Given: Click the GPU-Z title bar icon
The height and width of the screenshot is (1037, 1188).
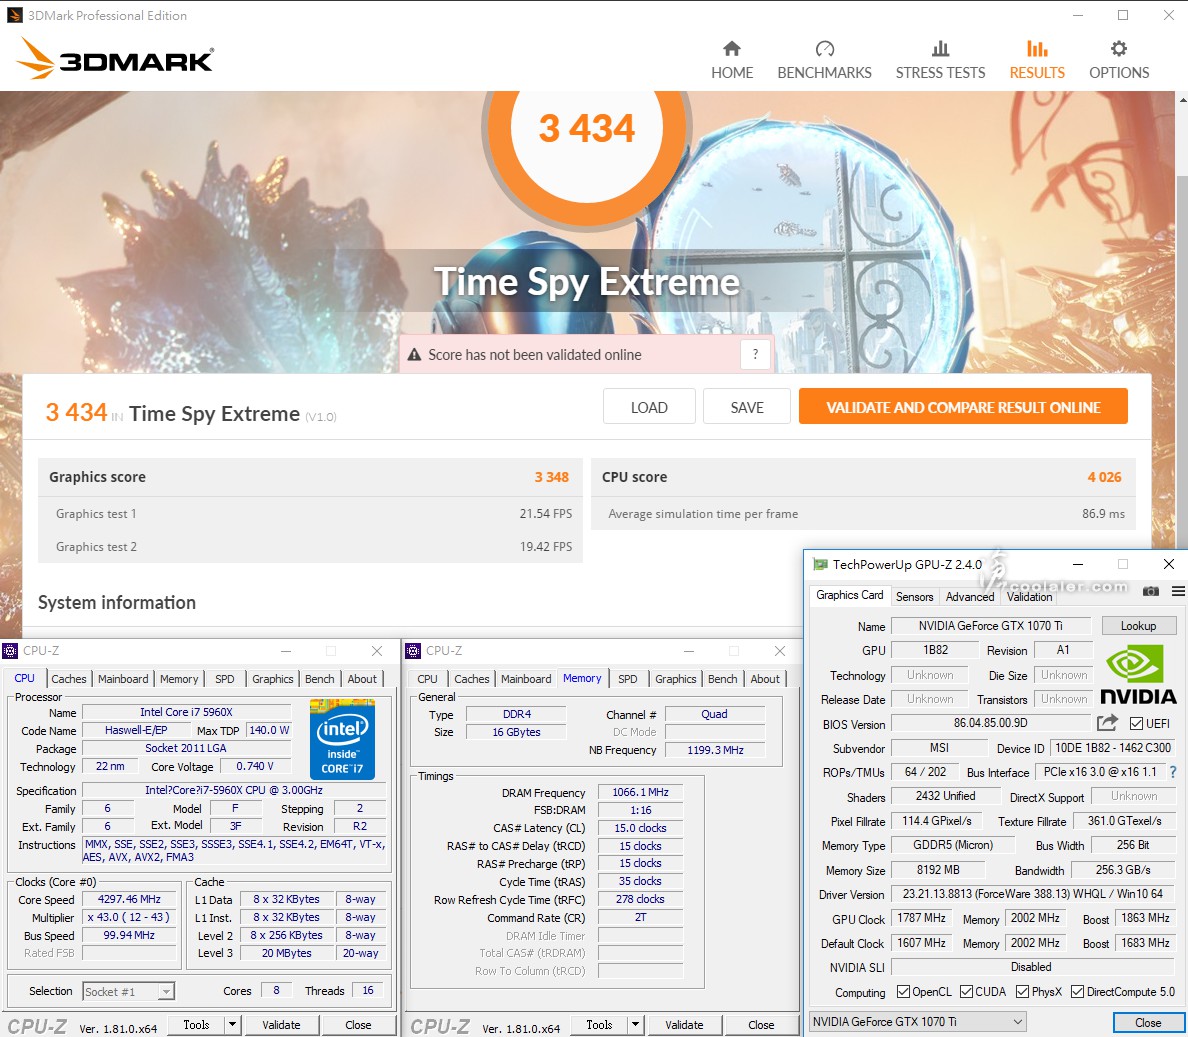Looking at the screenshot, I should point(820,564).
